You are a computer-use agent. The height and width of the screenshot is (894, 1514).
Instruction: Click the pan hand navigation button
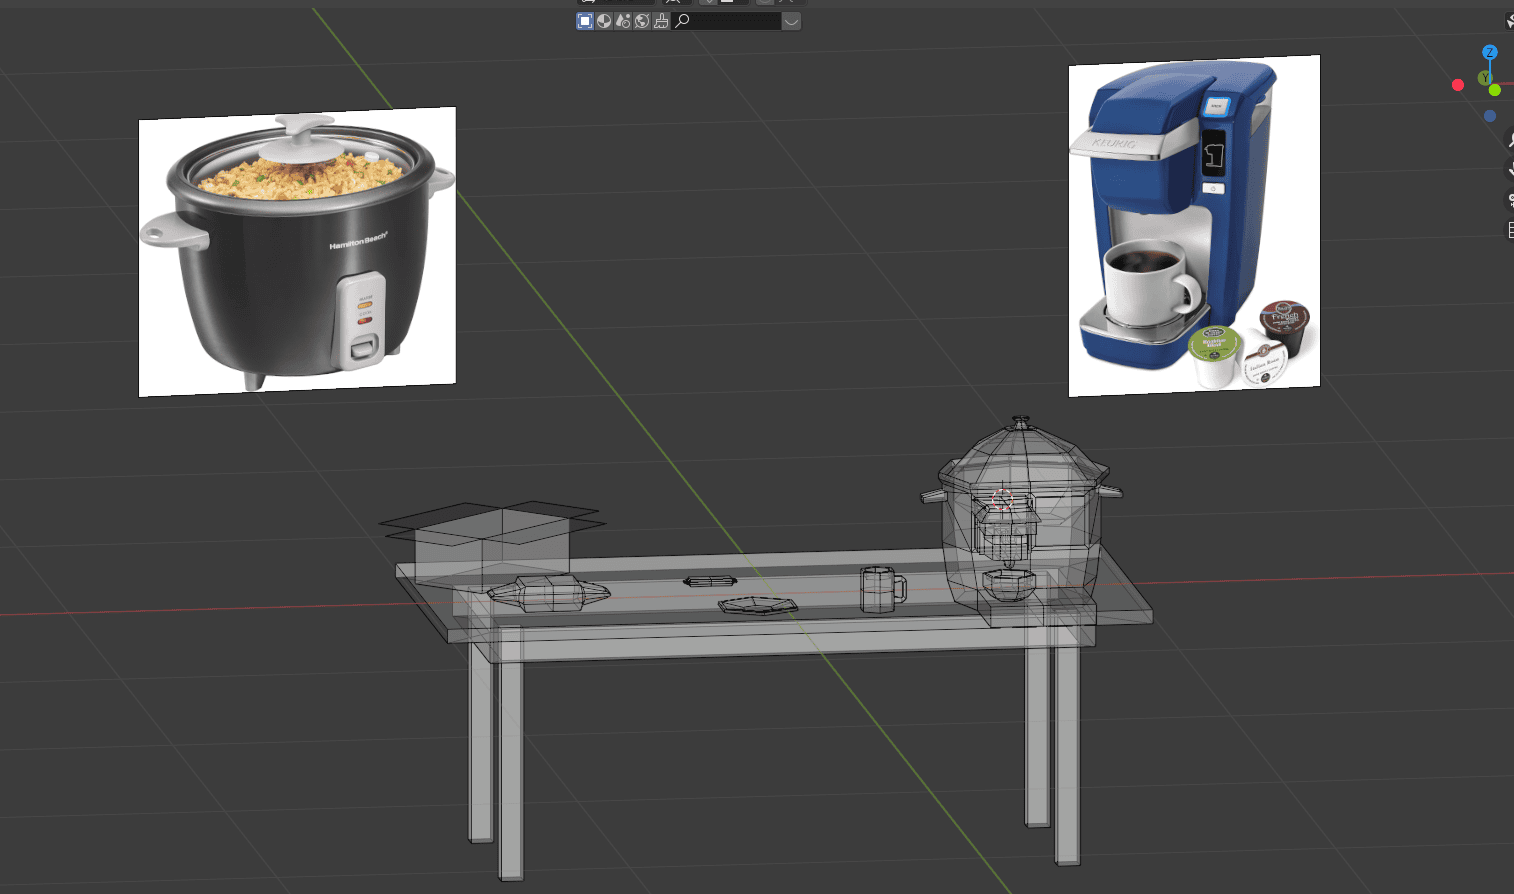[x=1509, y=170]
